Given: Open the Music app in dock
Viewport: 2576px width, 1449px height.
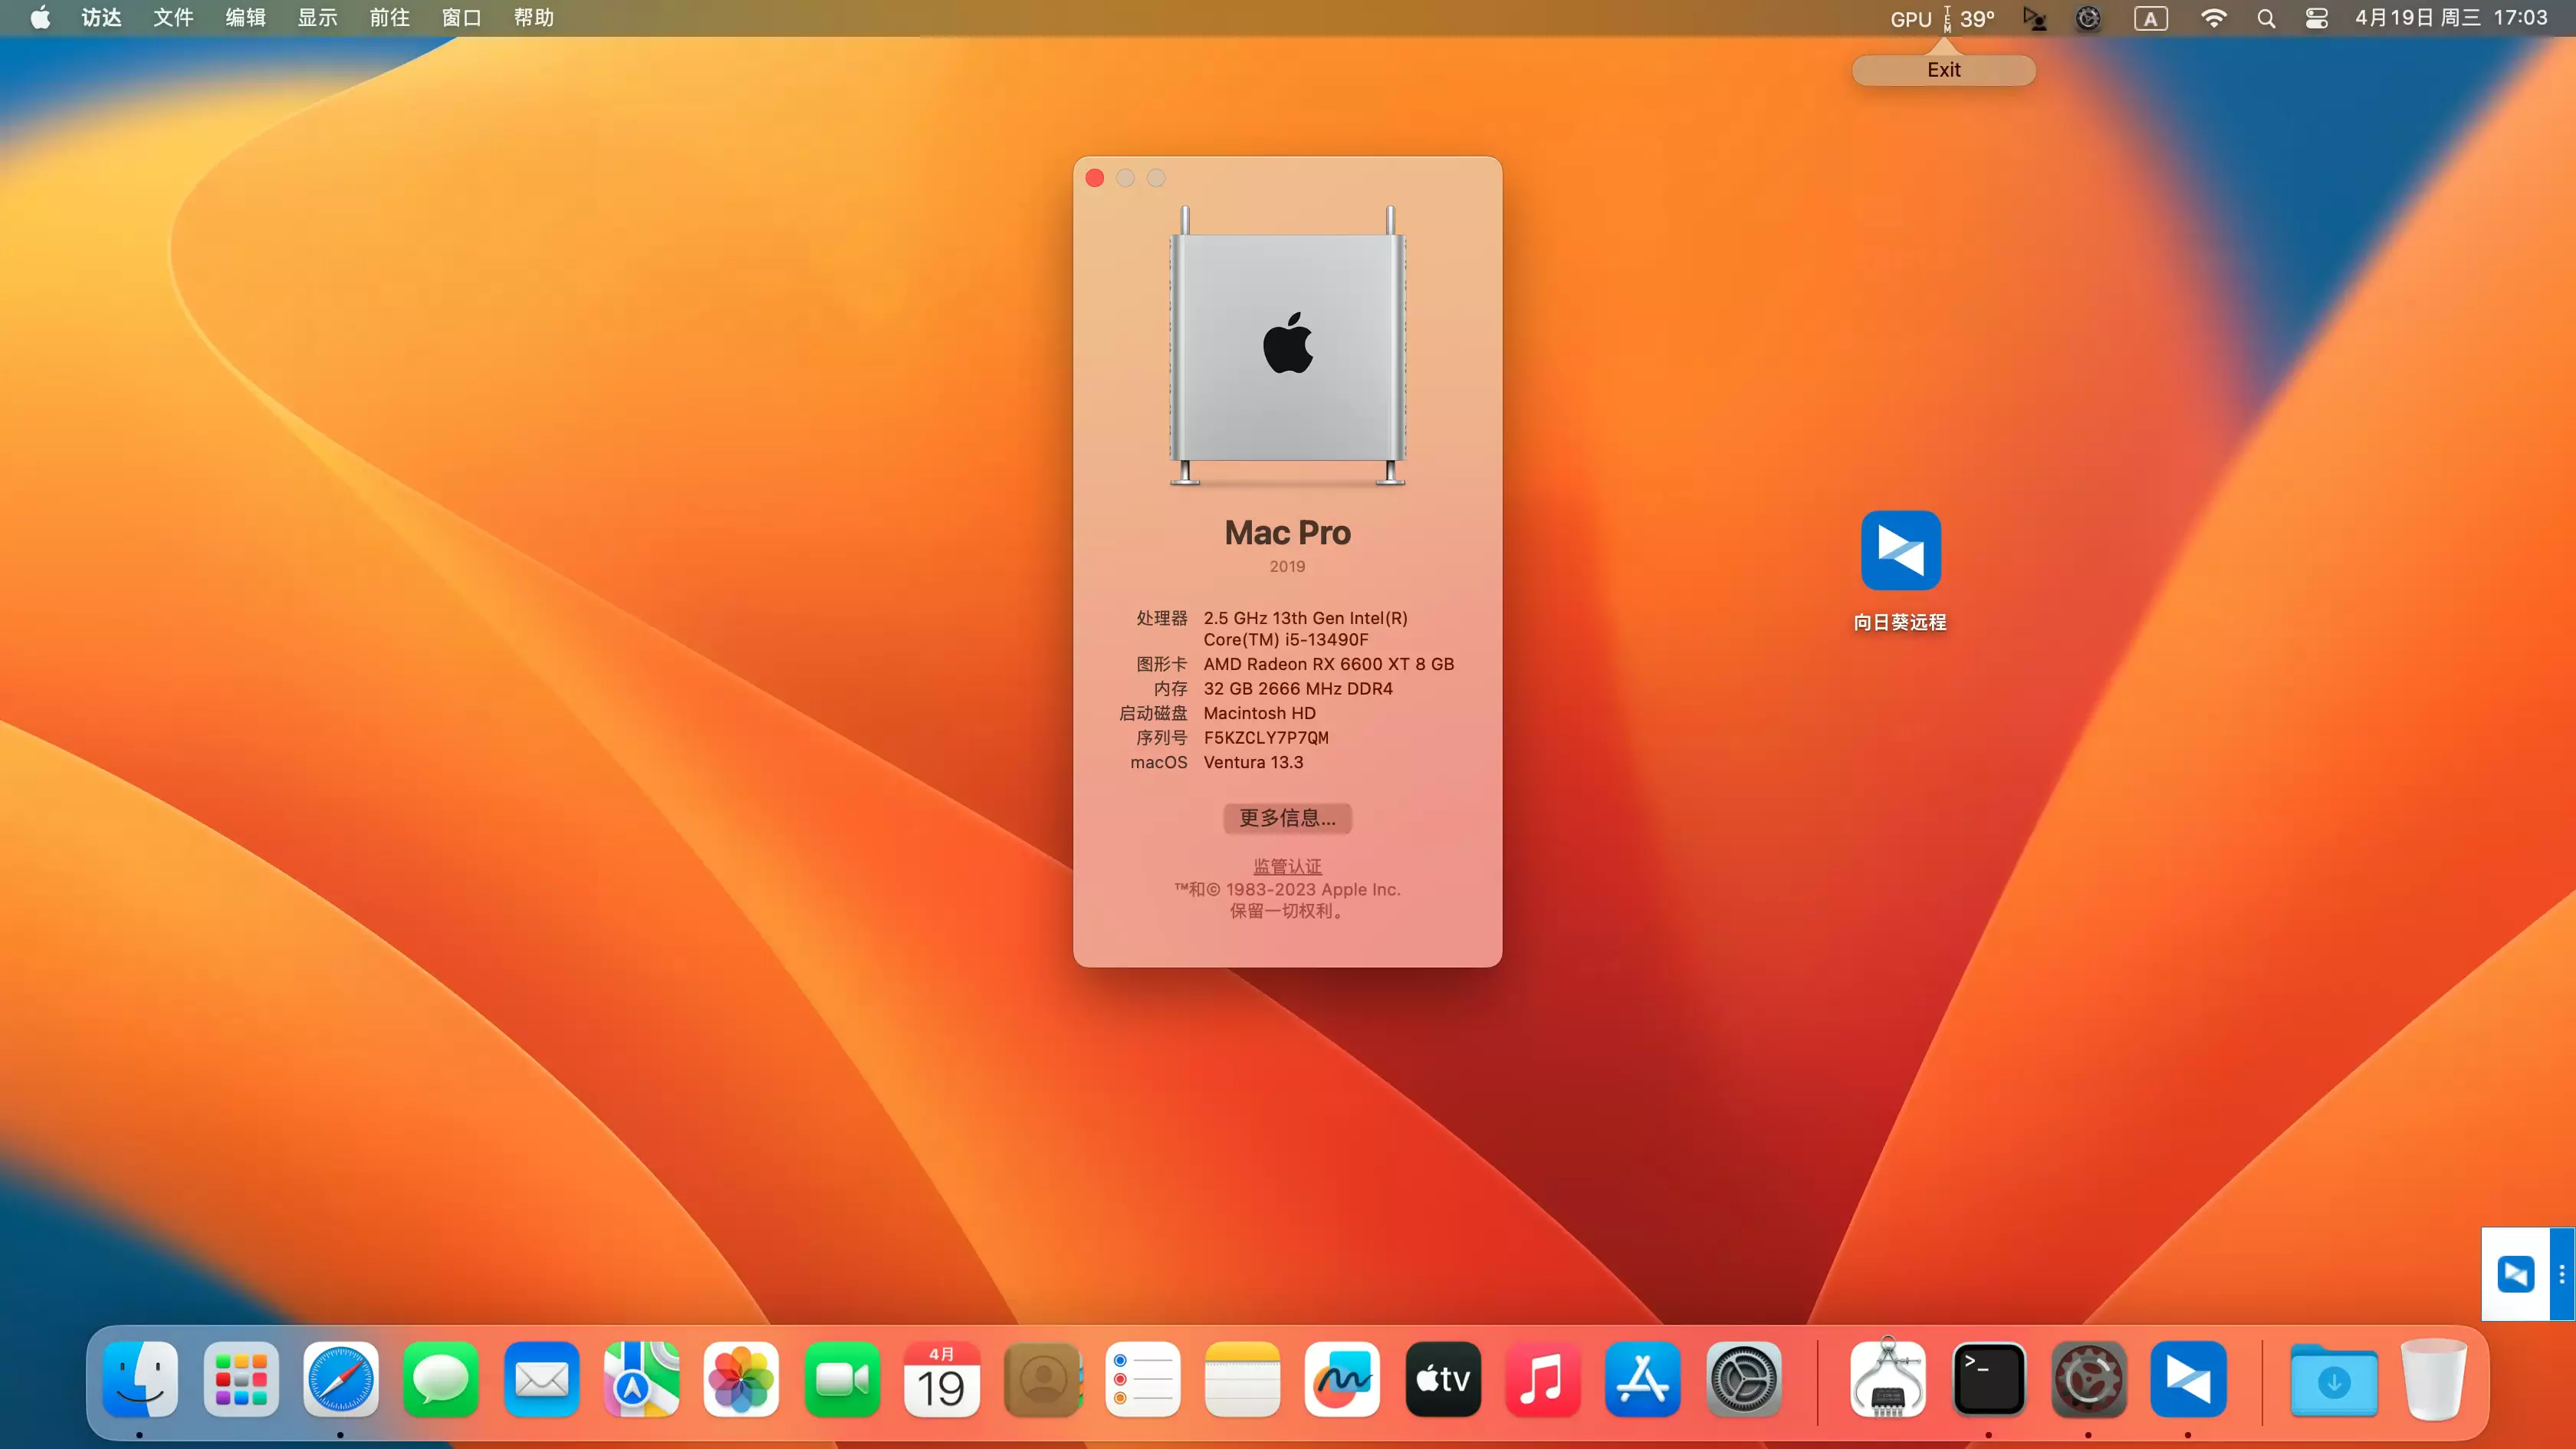Looking at the screenshot, I should (x=1542, y=1379).
